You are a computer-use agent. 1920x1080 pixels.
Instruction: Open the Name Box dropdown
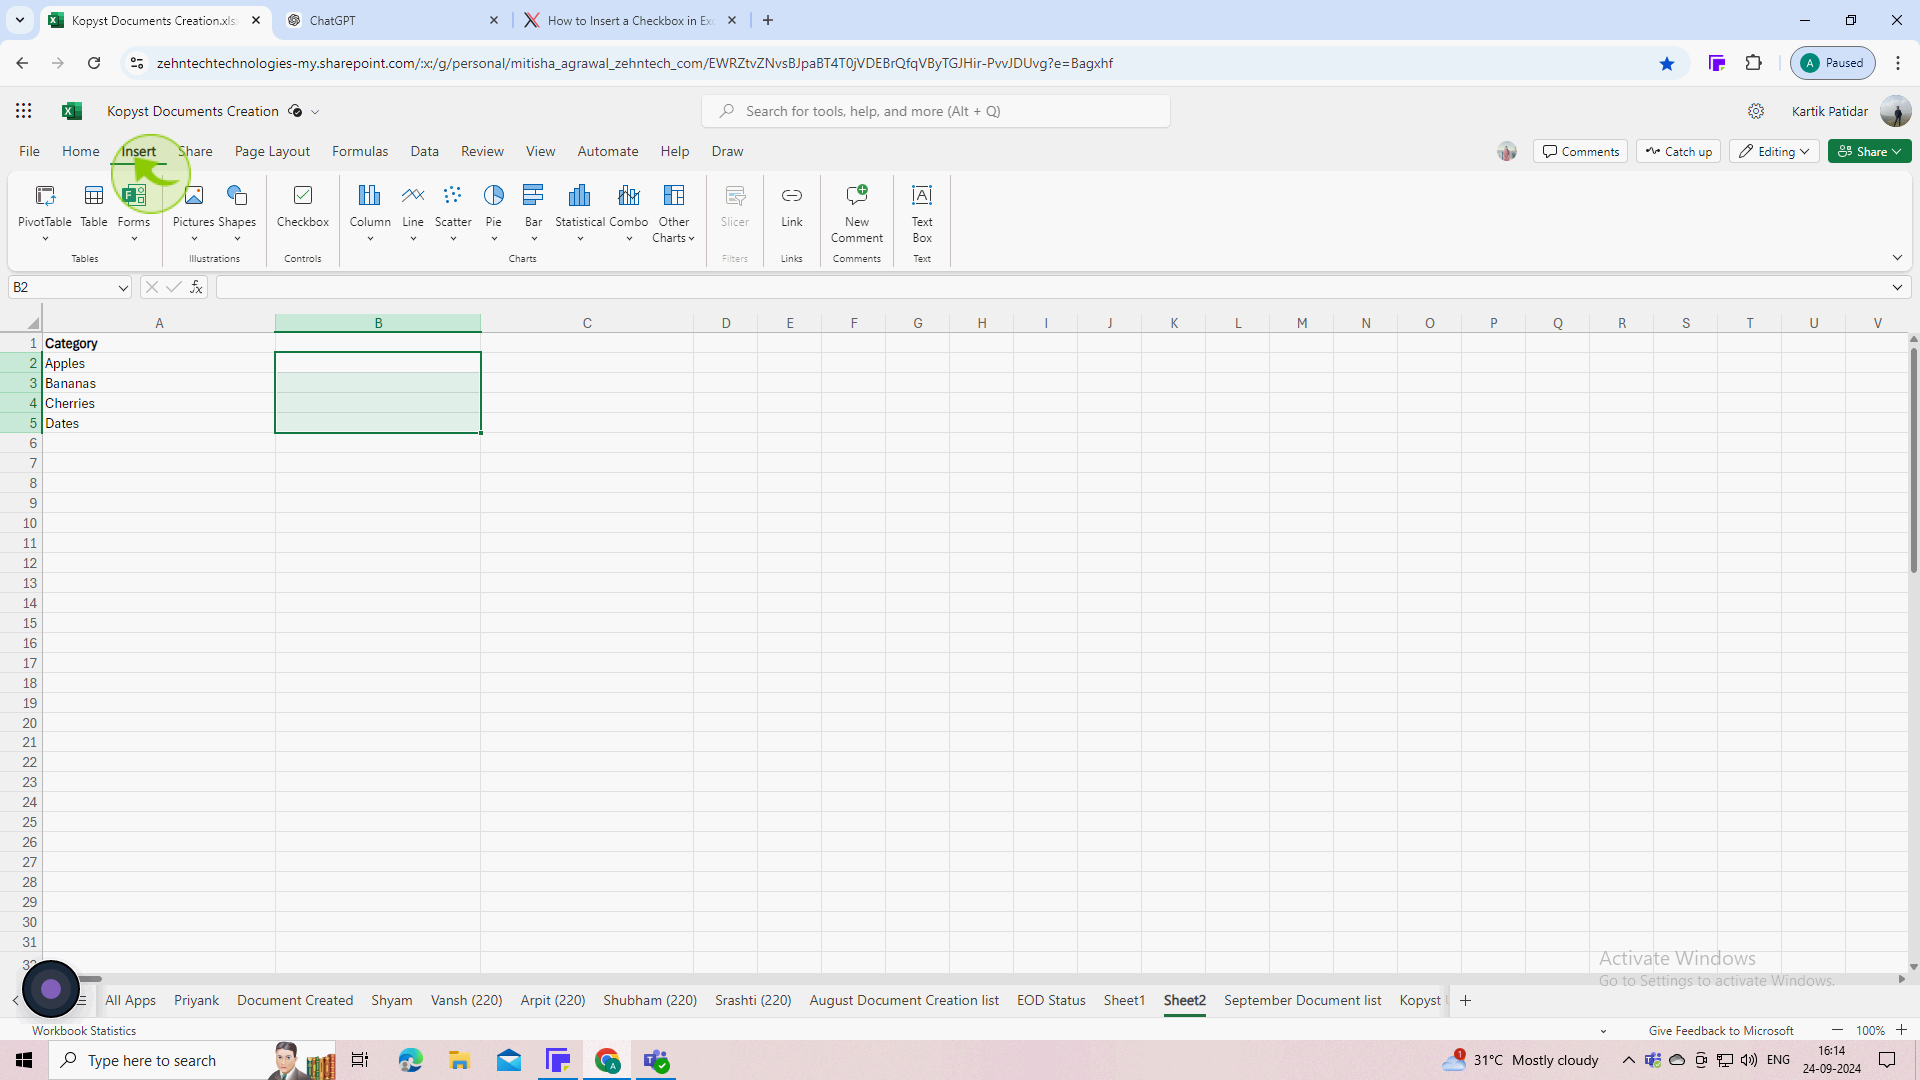pos(123,288)
